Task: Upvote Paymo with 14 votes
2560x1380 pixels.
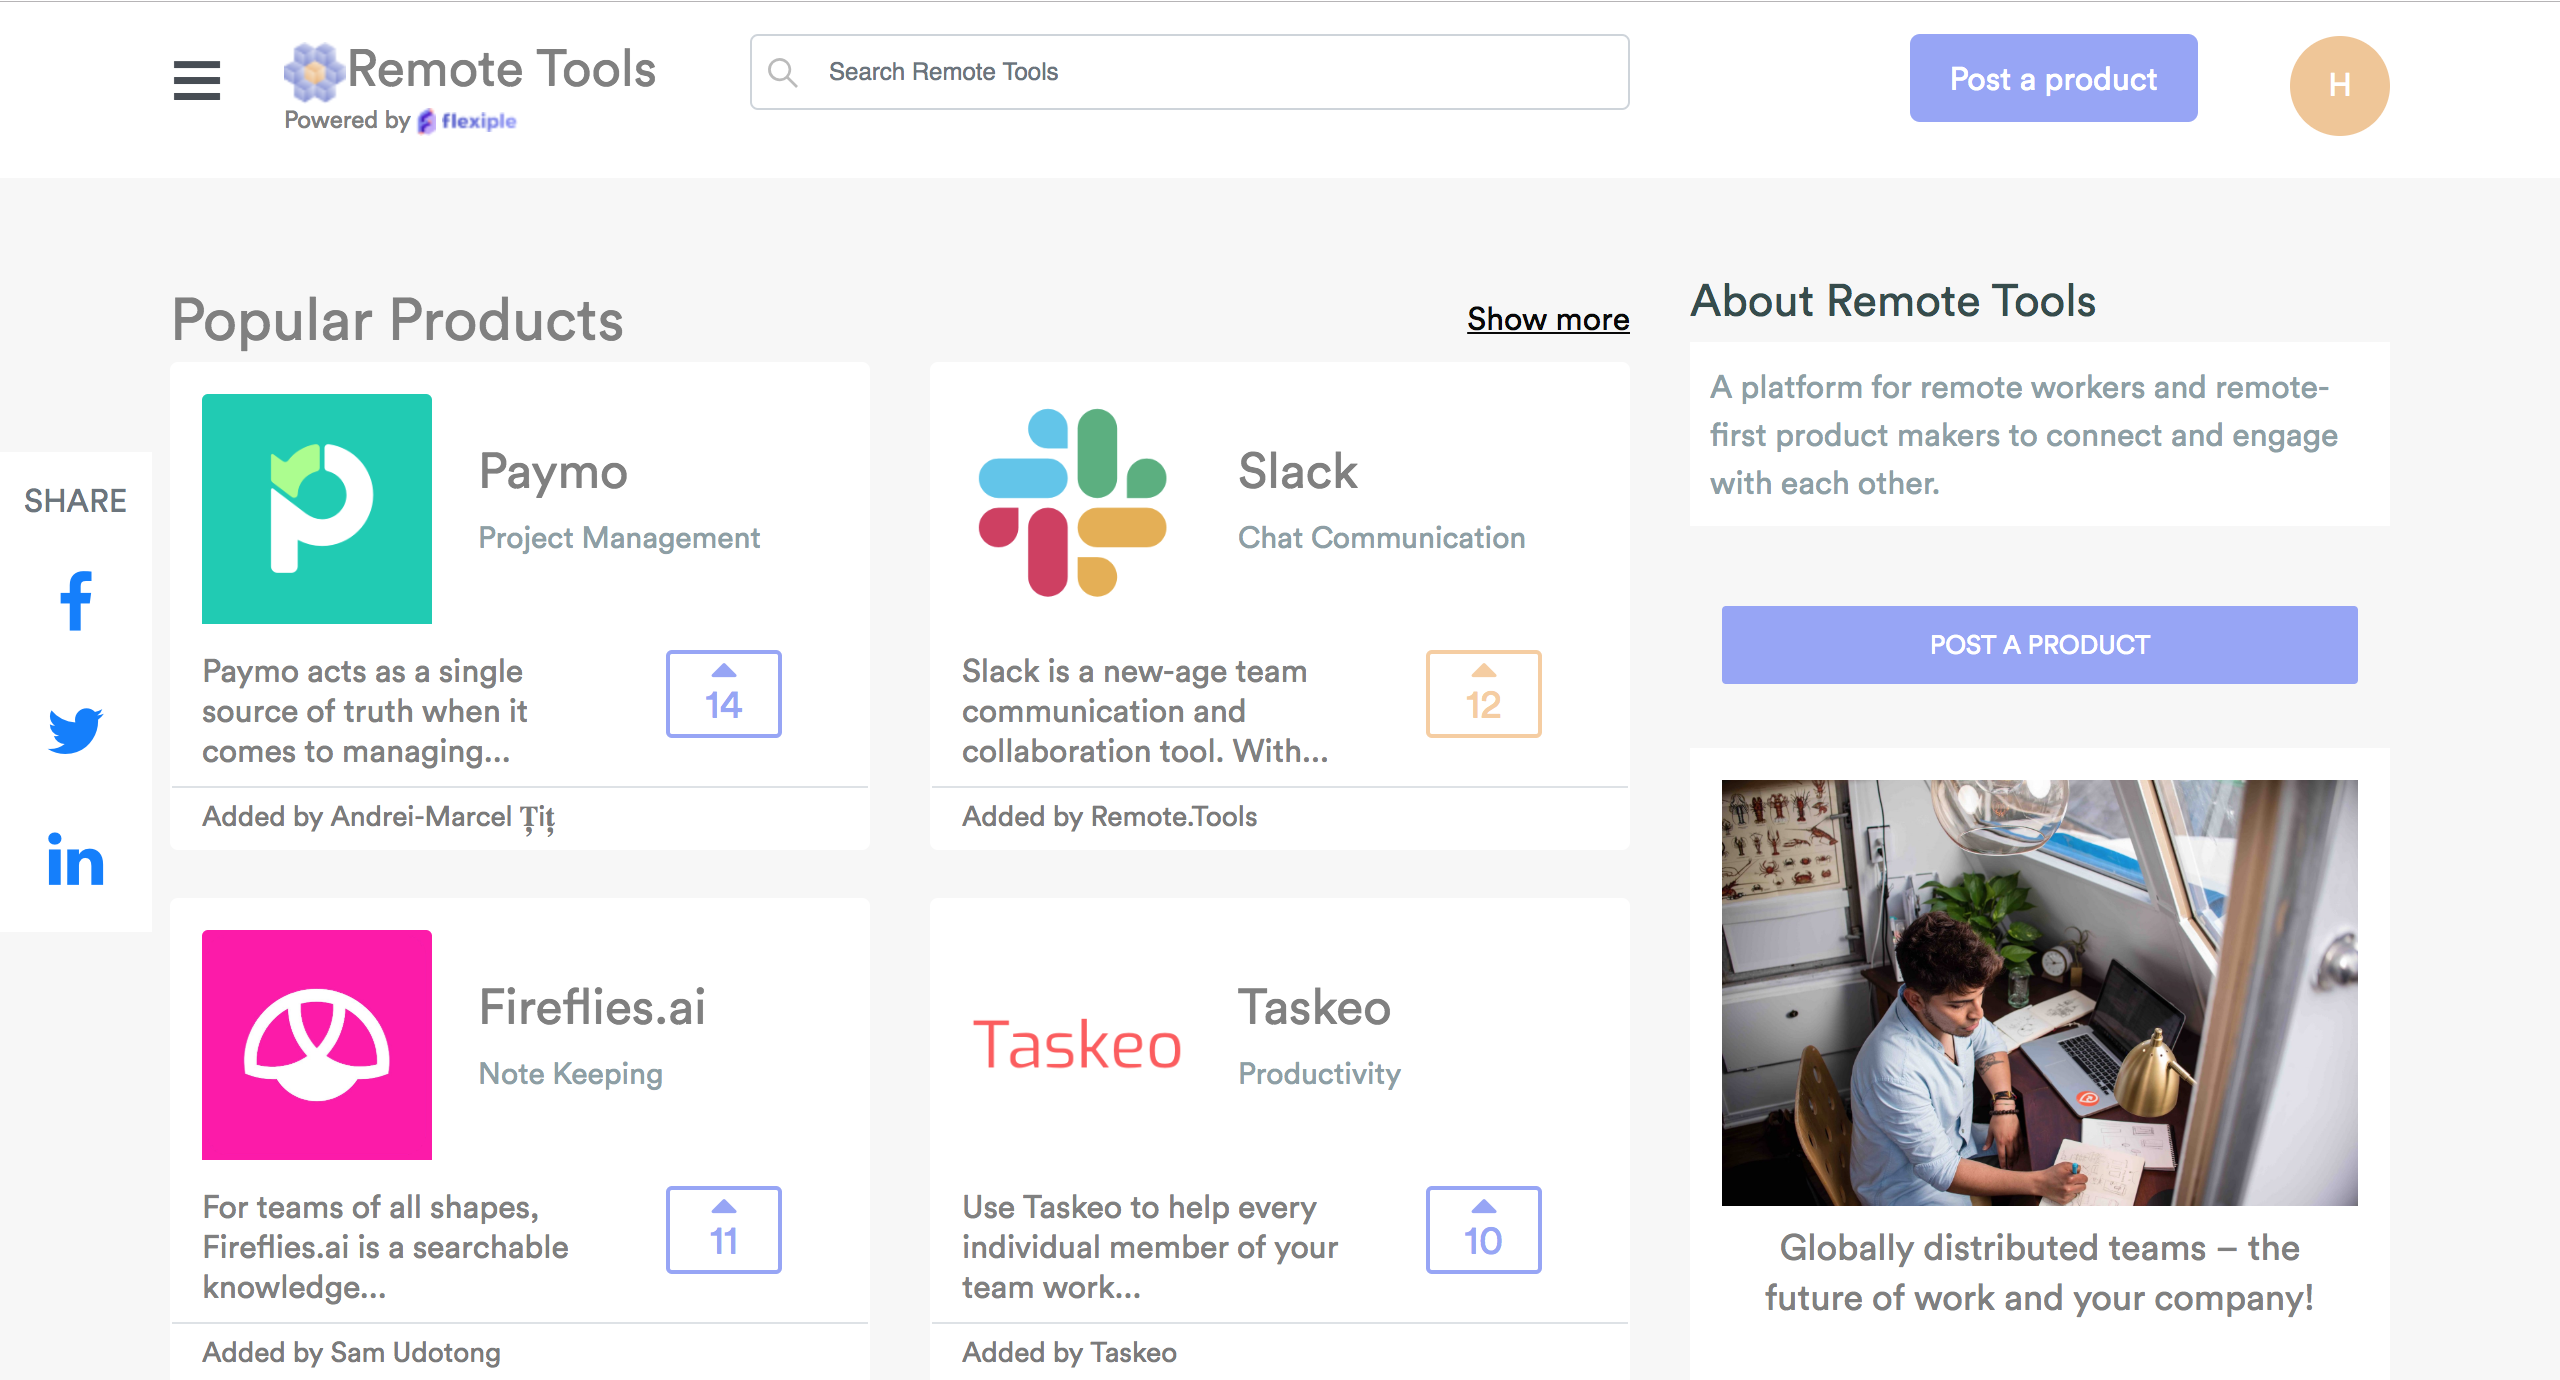Action: [x=723, y=694]
